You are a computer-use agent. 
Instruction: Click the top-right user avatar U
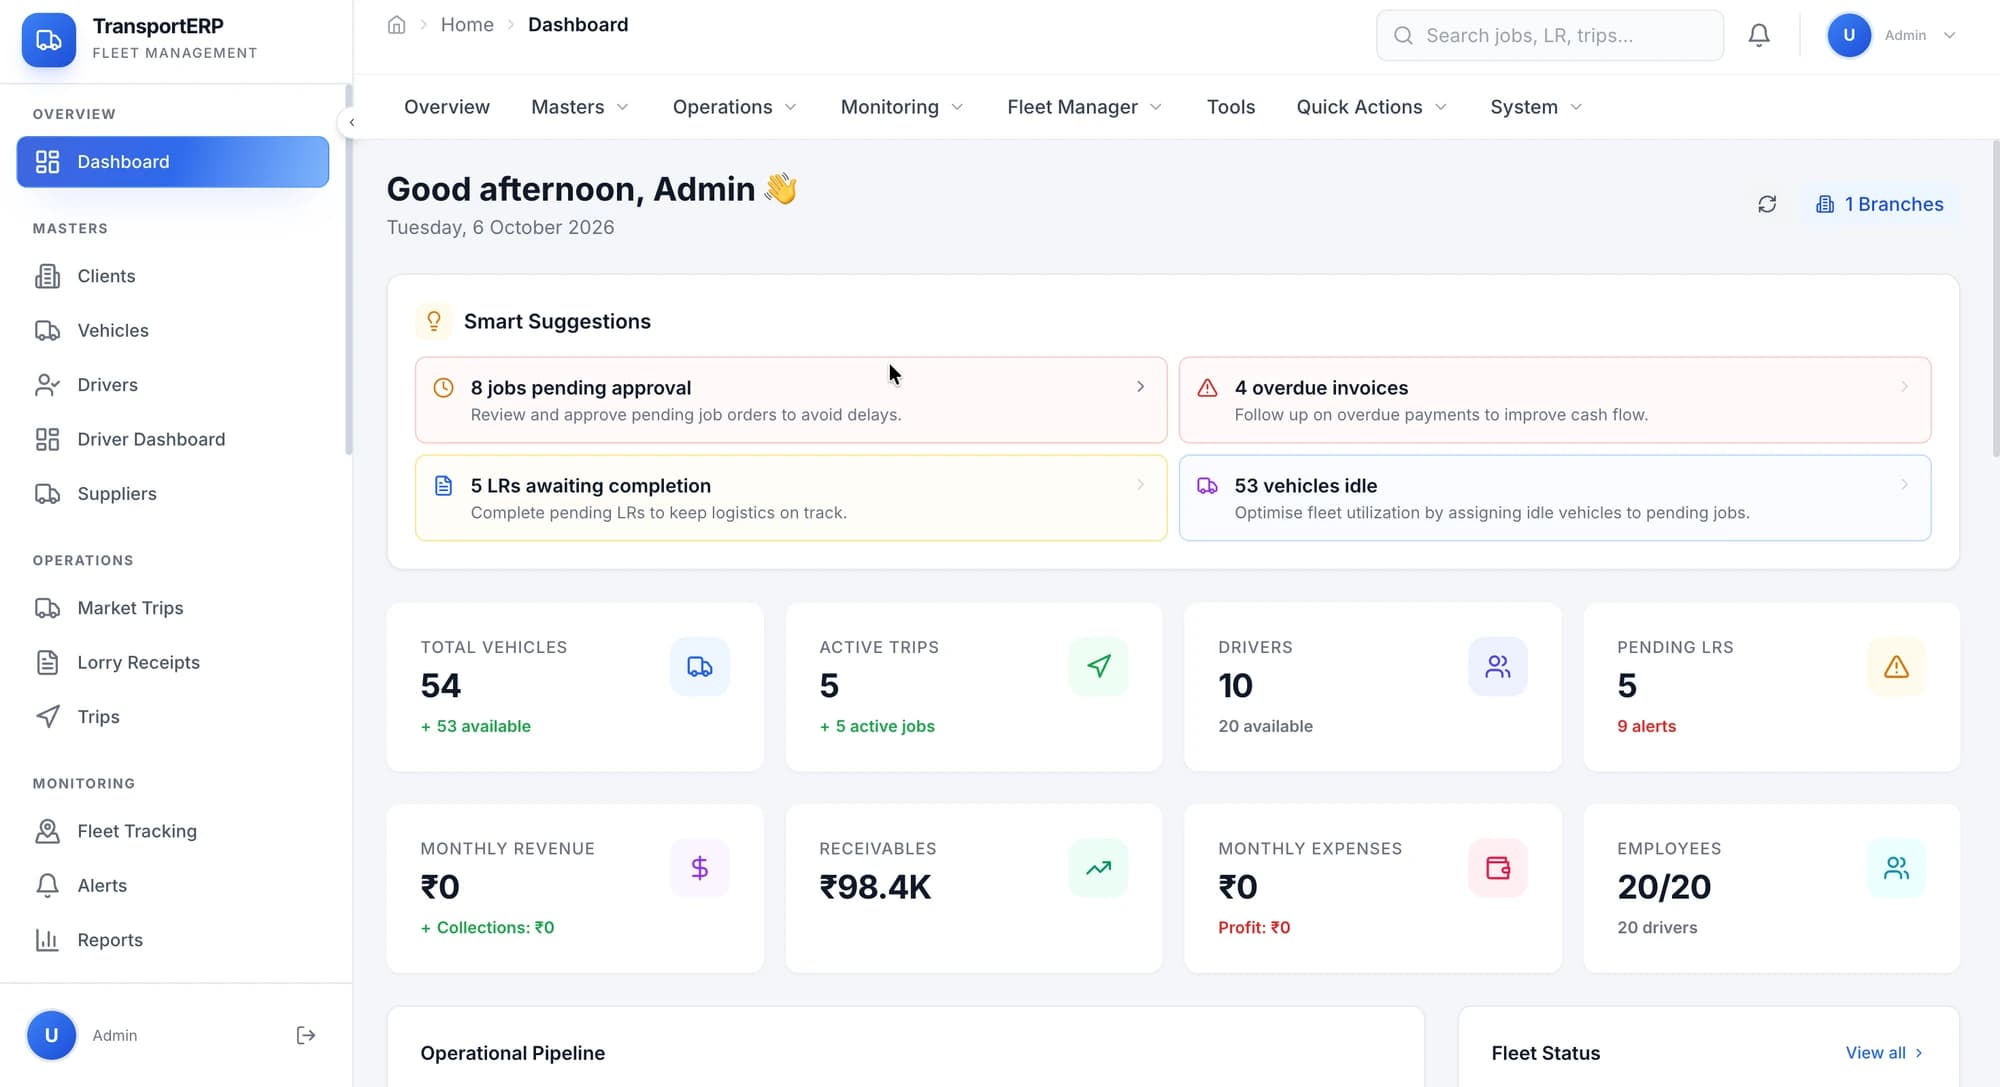[x=1849, y=35]
